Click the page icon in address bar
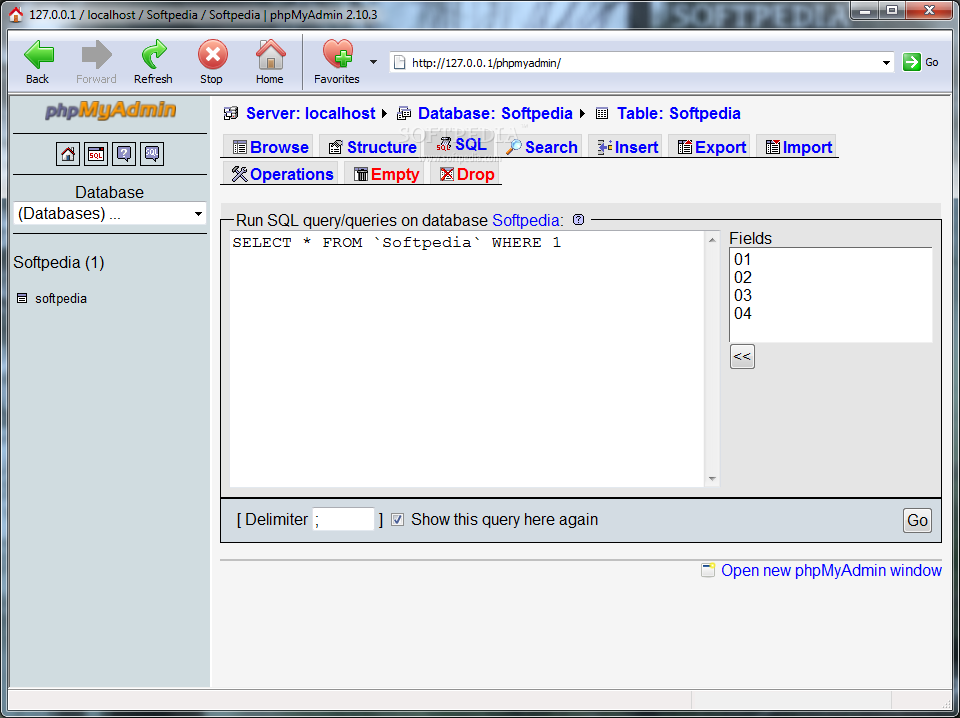 399,62
